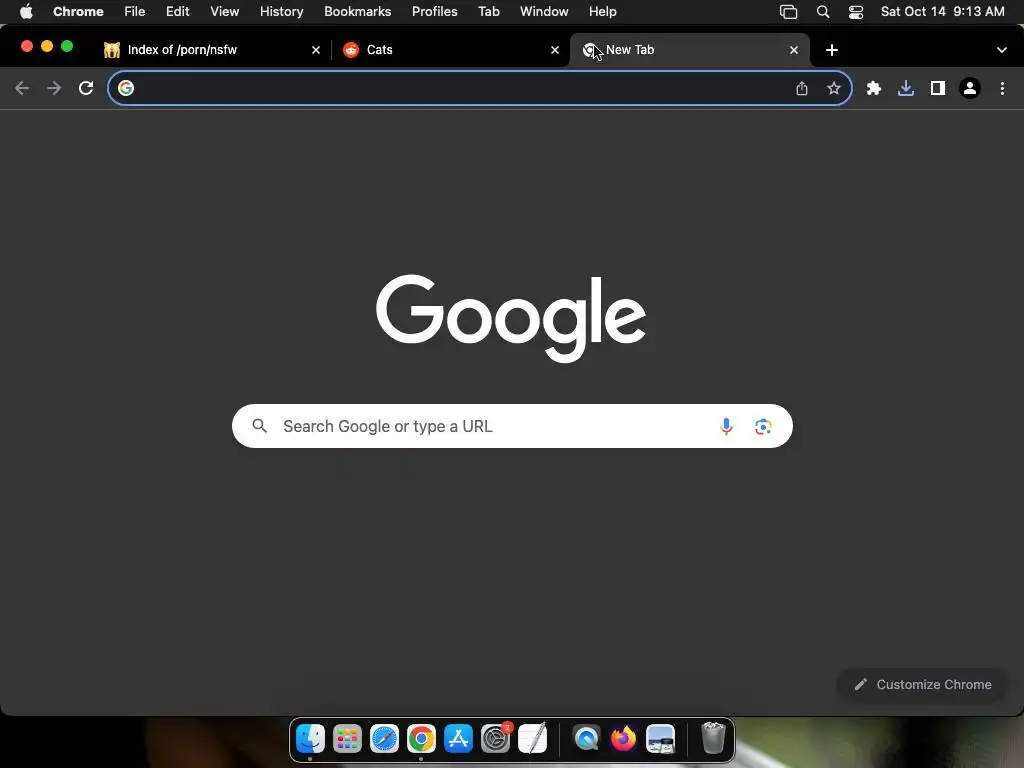Open App Store from the Dock
1024x768 pixels.
click(458, 739)
